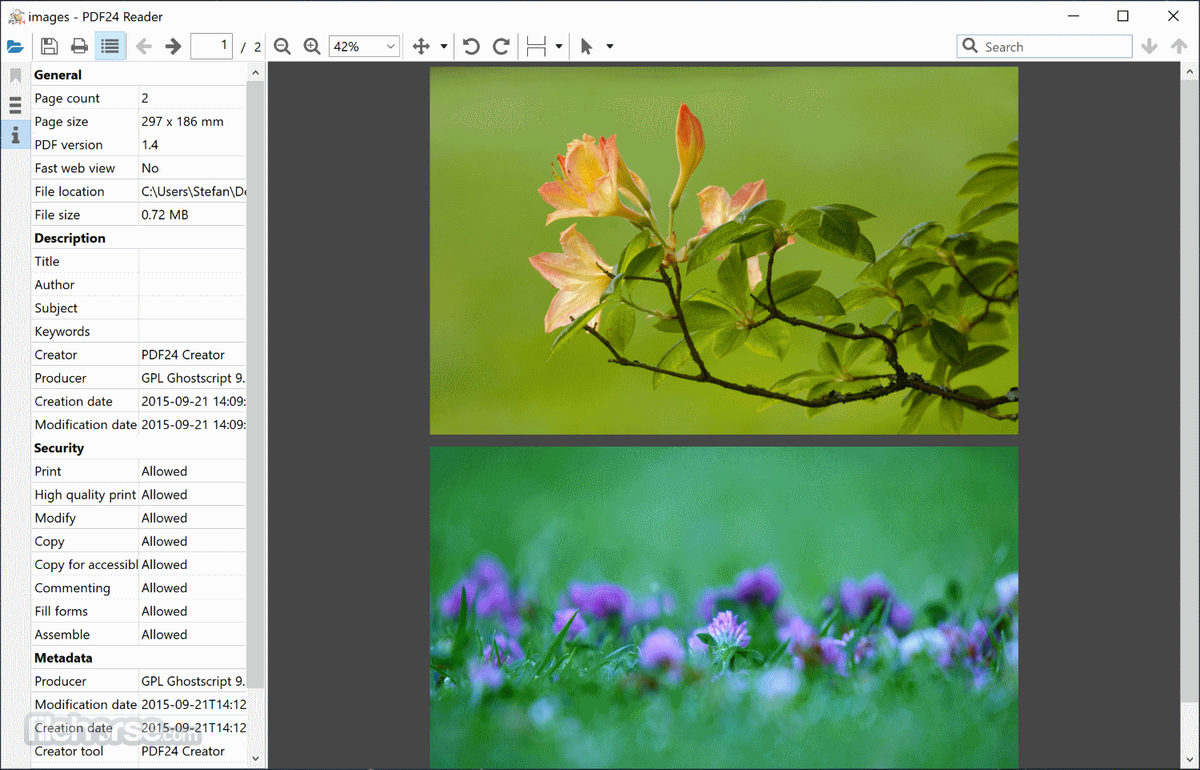Find previous search result up arrow
This screenshot has height=770, width=1200.
1178,46
